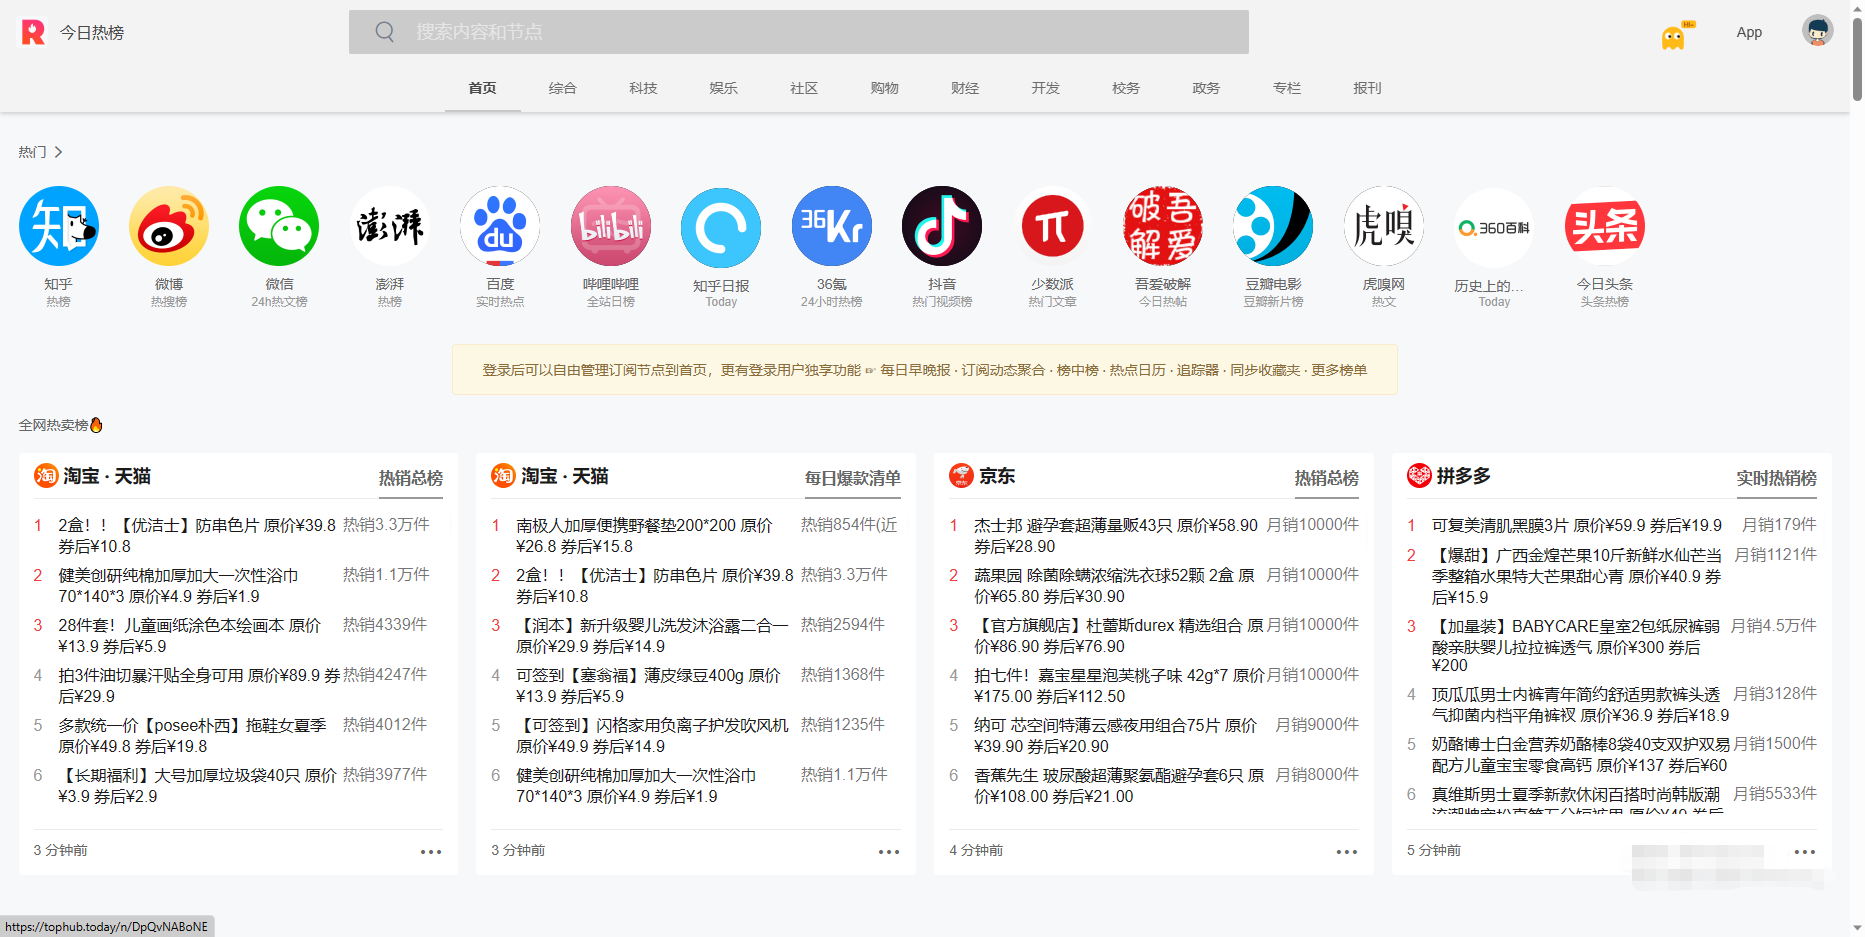Switch to the 专栏 tab

1287,88
